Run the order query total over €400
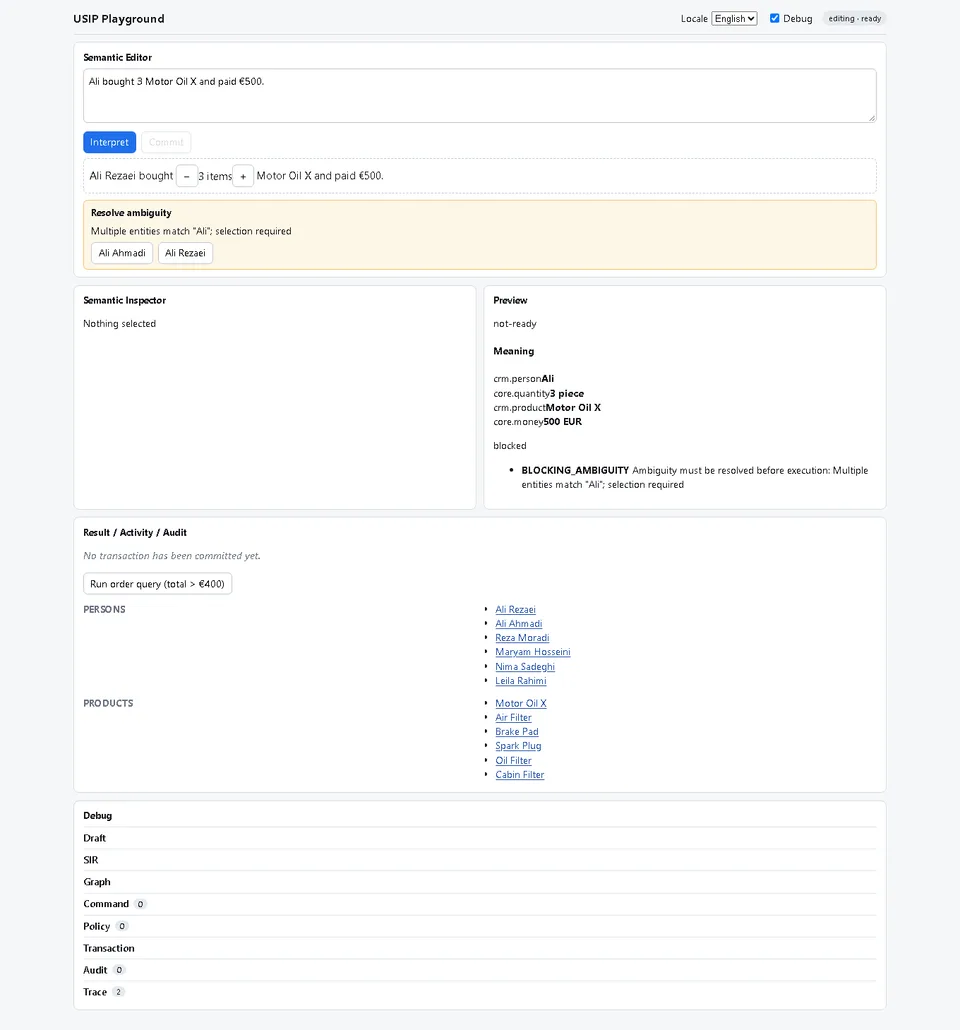Image resolution: width=960 pixels, height=1030 pixels. point(158,584)
